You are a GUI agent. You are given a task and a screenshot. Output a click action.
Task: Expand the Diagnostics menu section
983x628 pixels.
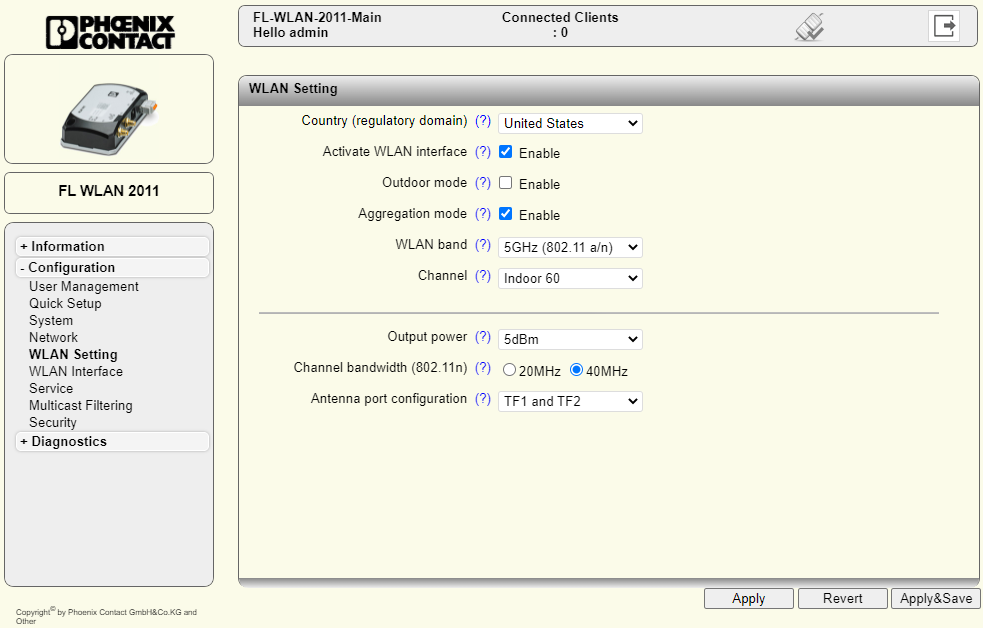coord(68,441)
